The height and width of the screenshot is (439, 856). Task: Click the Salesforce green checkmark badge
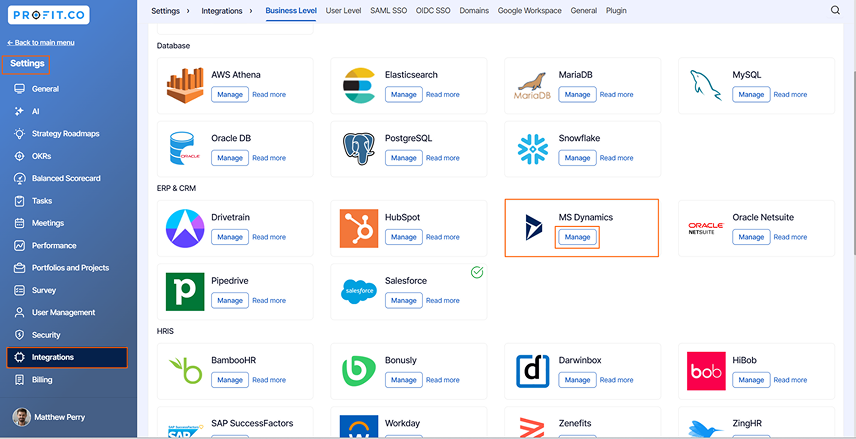(477, 272)
